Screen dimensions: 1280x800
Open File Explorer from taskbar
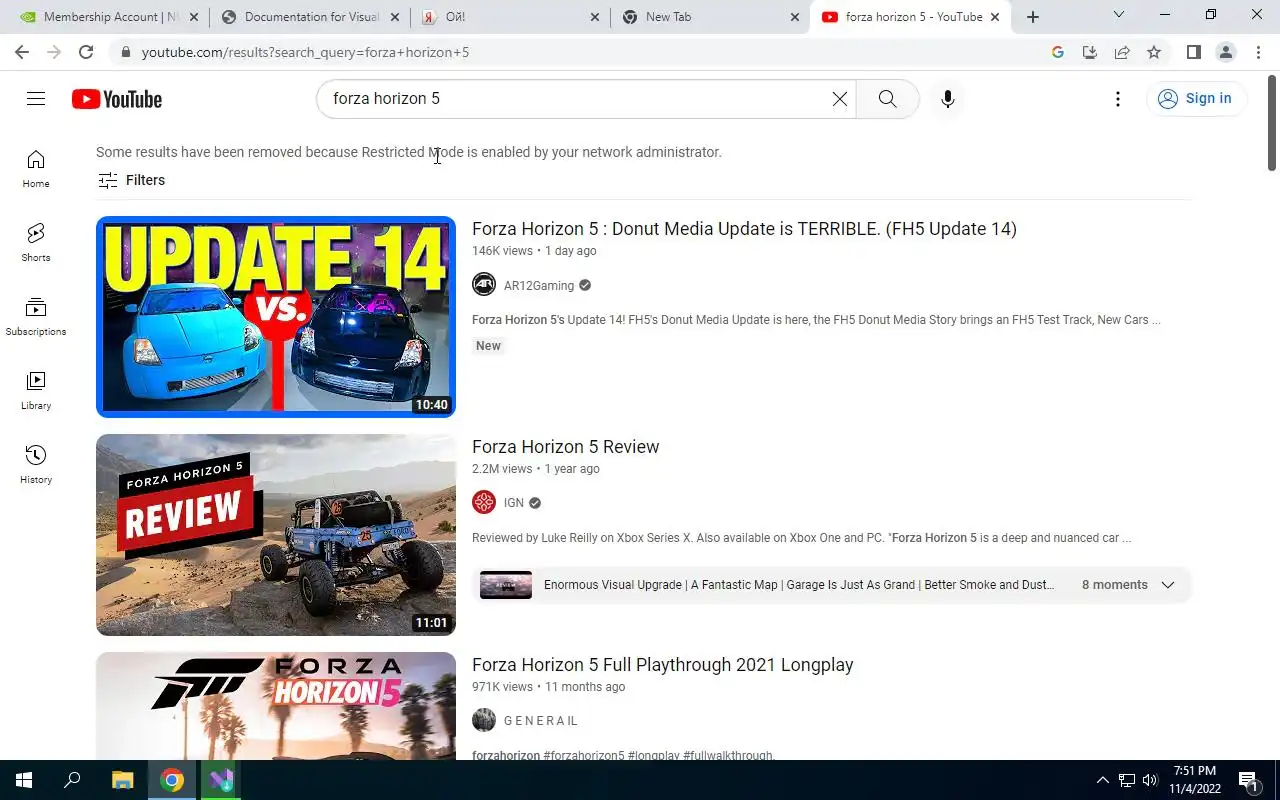click(122, 780)
